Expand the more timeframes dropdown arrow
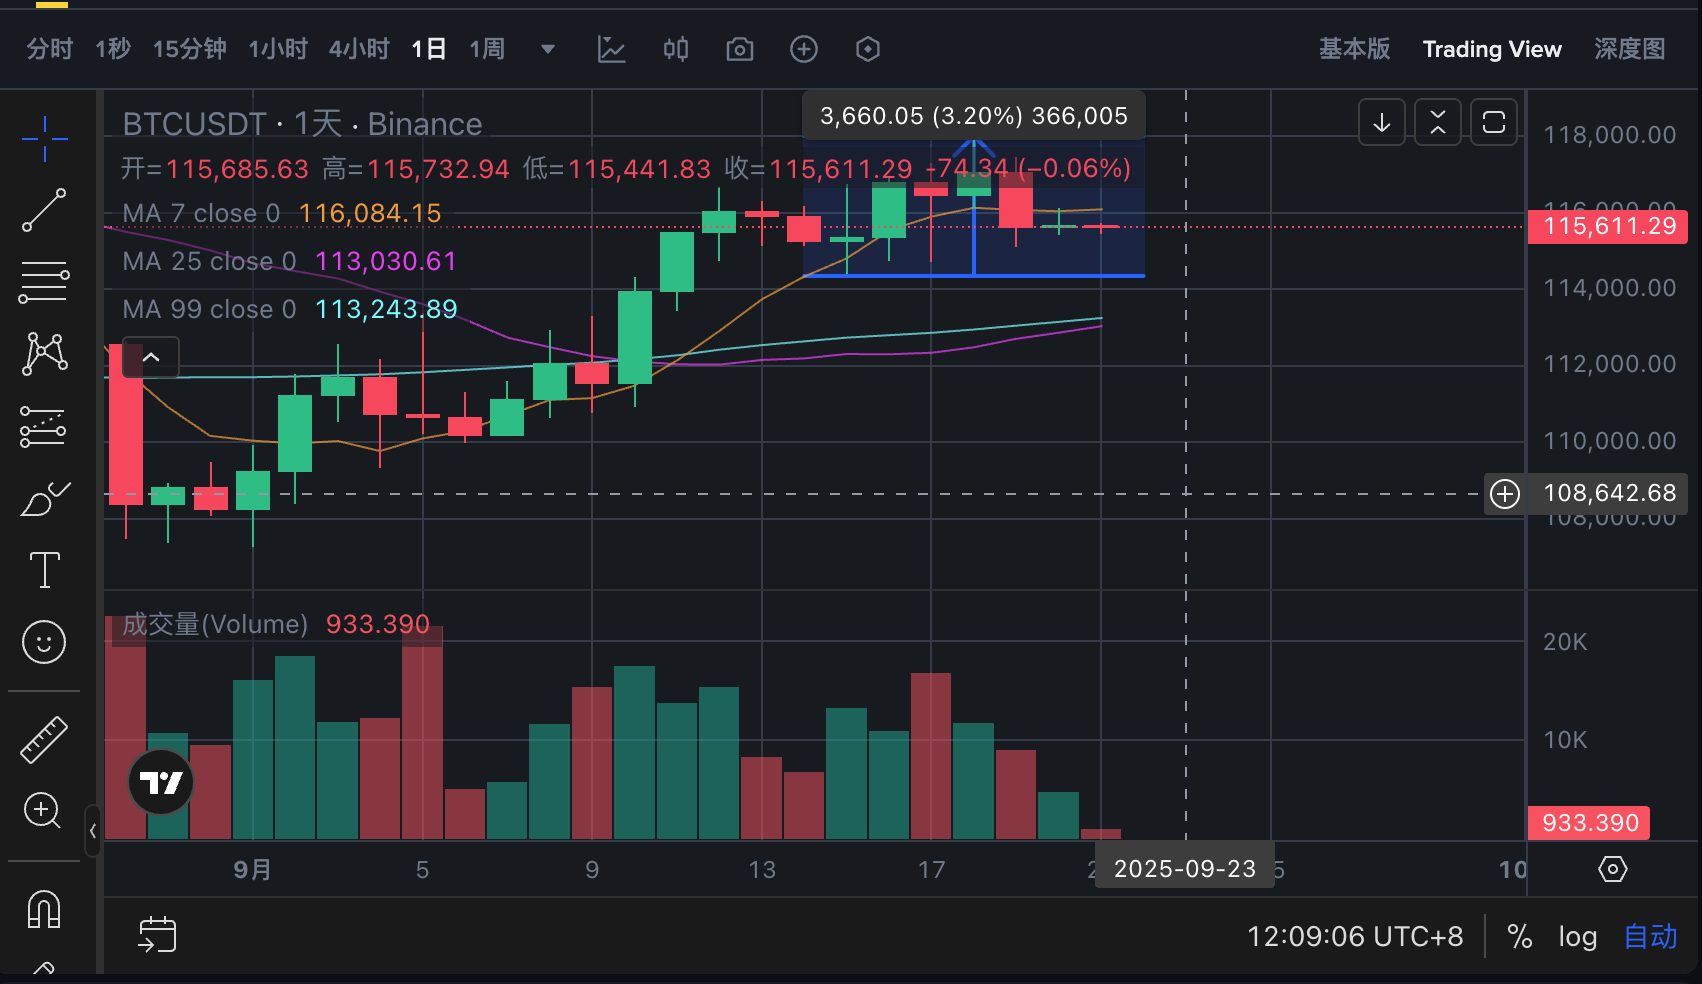1702x984 pixels. 548,49
